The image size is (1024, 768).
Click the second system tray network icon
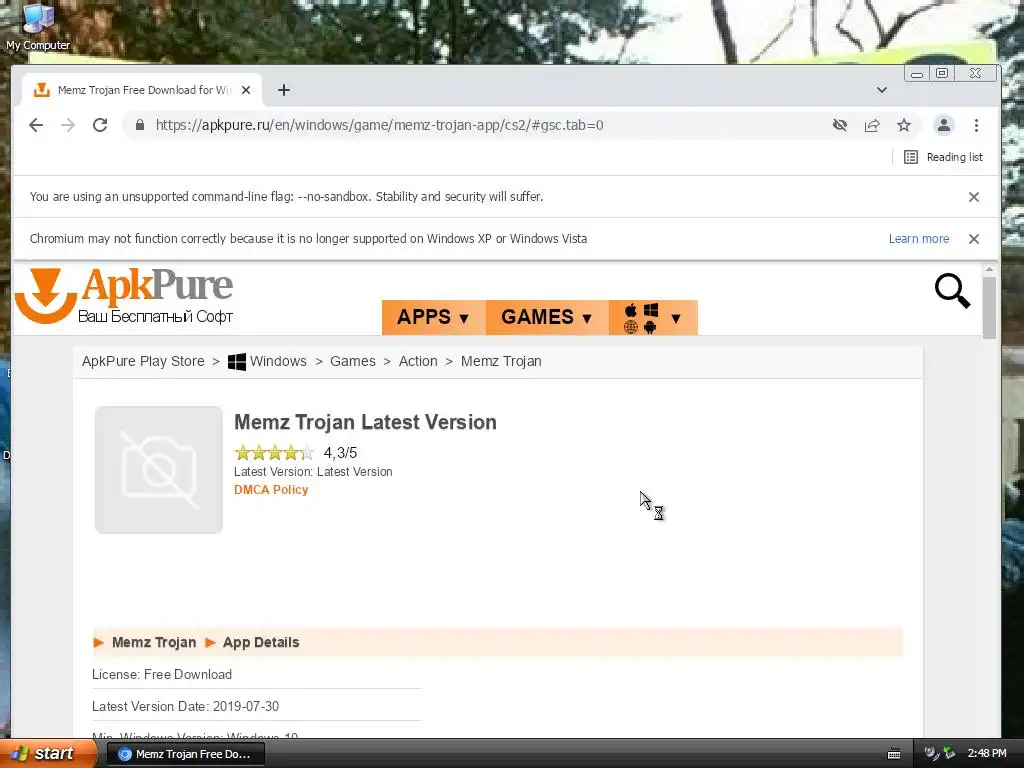pos(950,754)
